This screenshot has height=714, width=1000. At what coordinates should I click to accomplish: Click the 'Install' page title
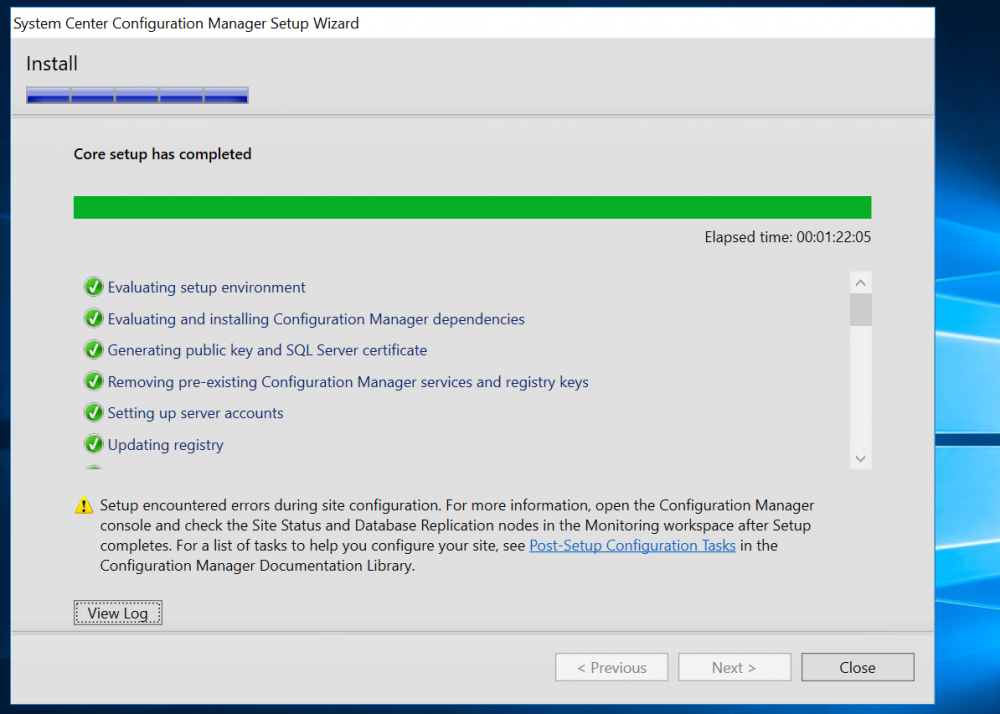[52, 64]
